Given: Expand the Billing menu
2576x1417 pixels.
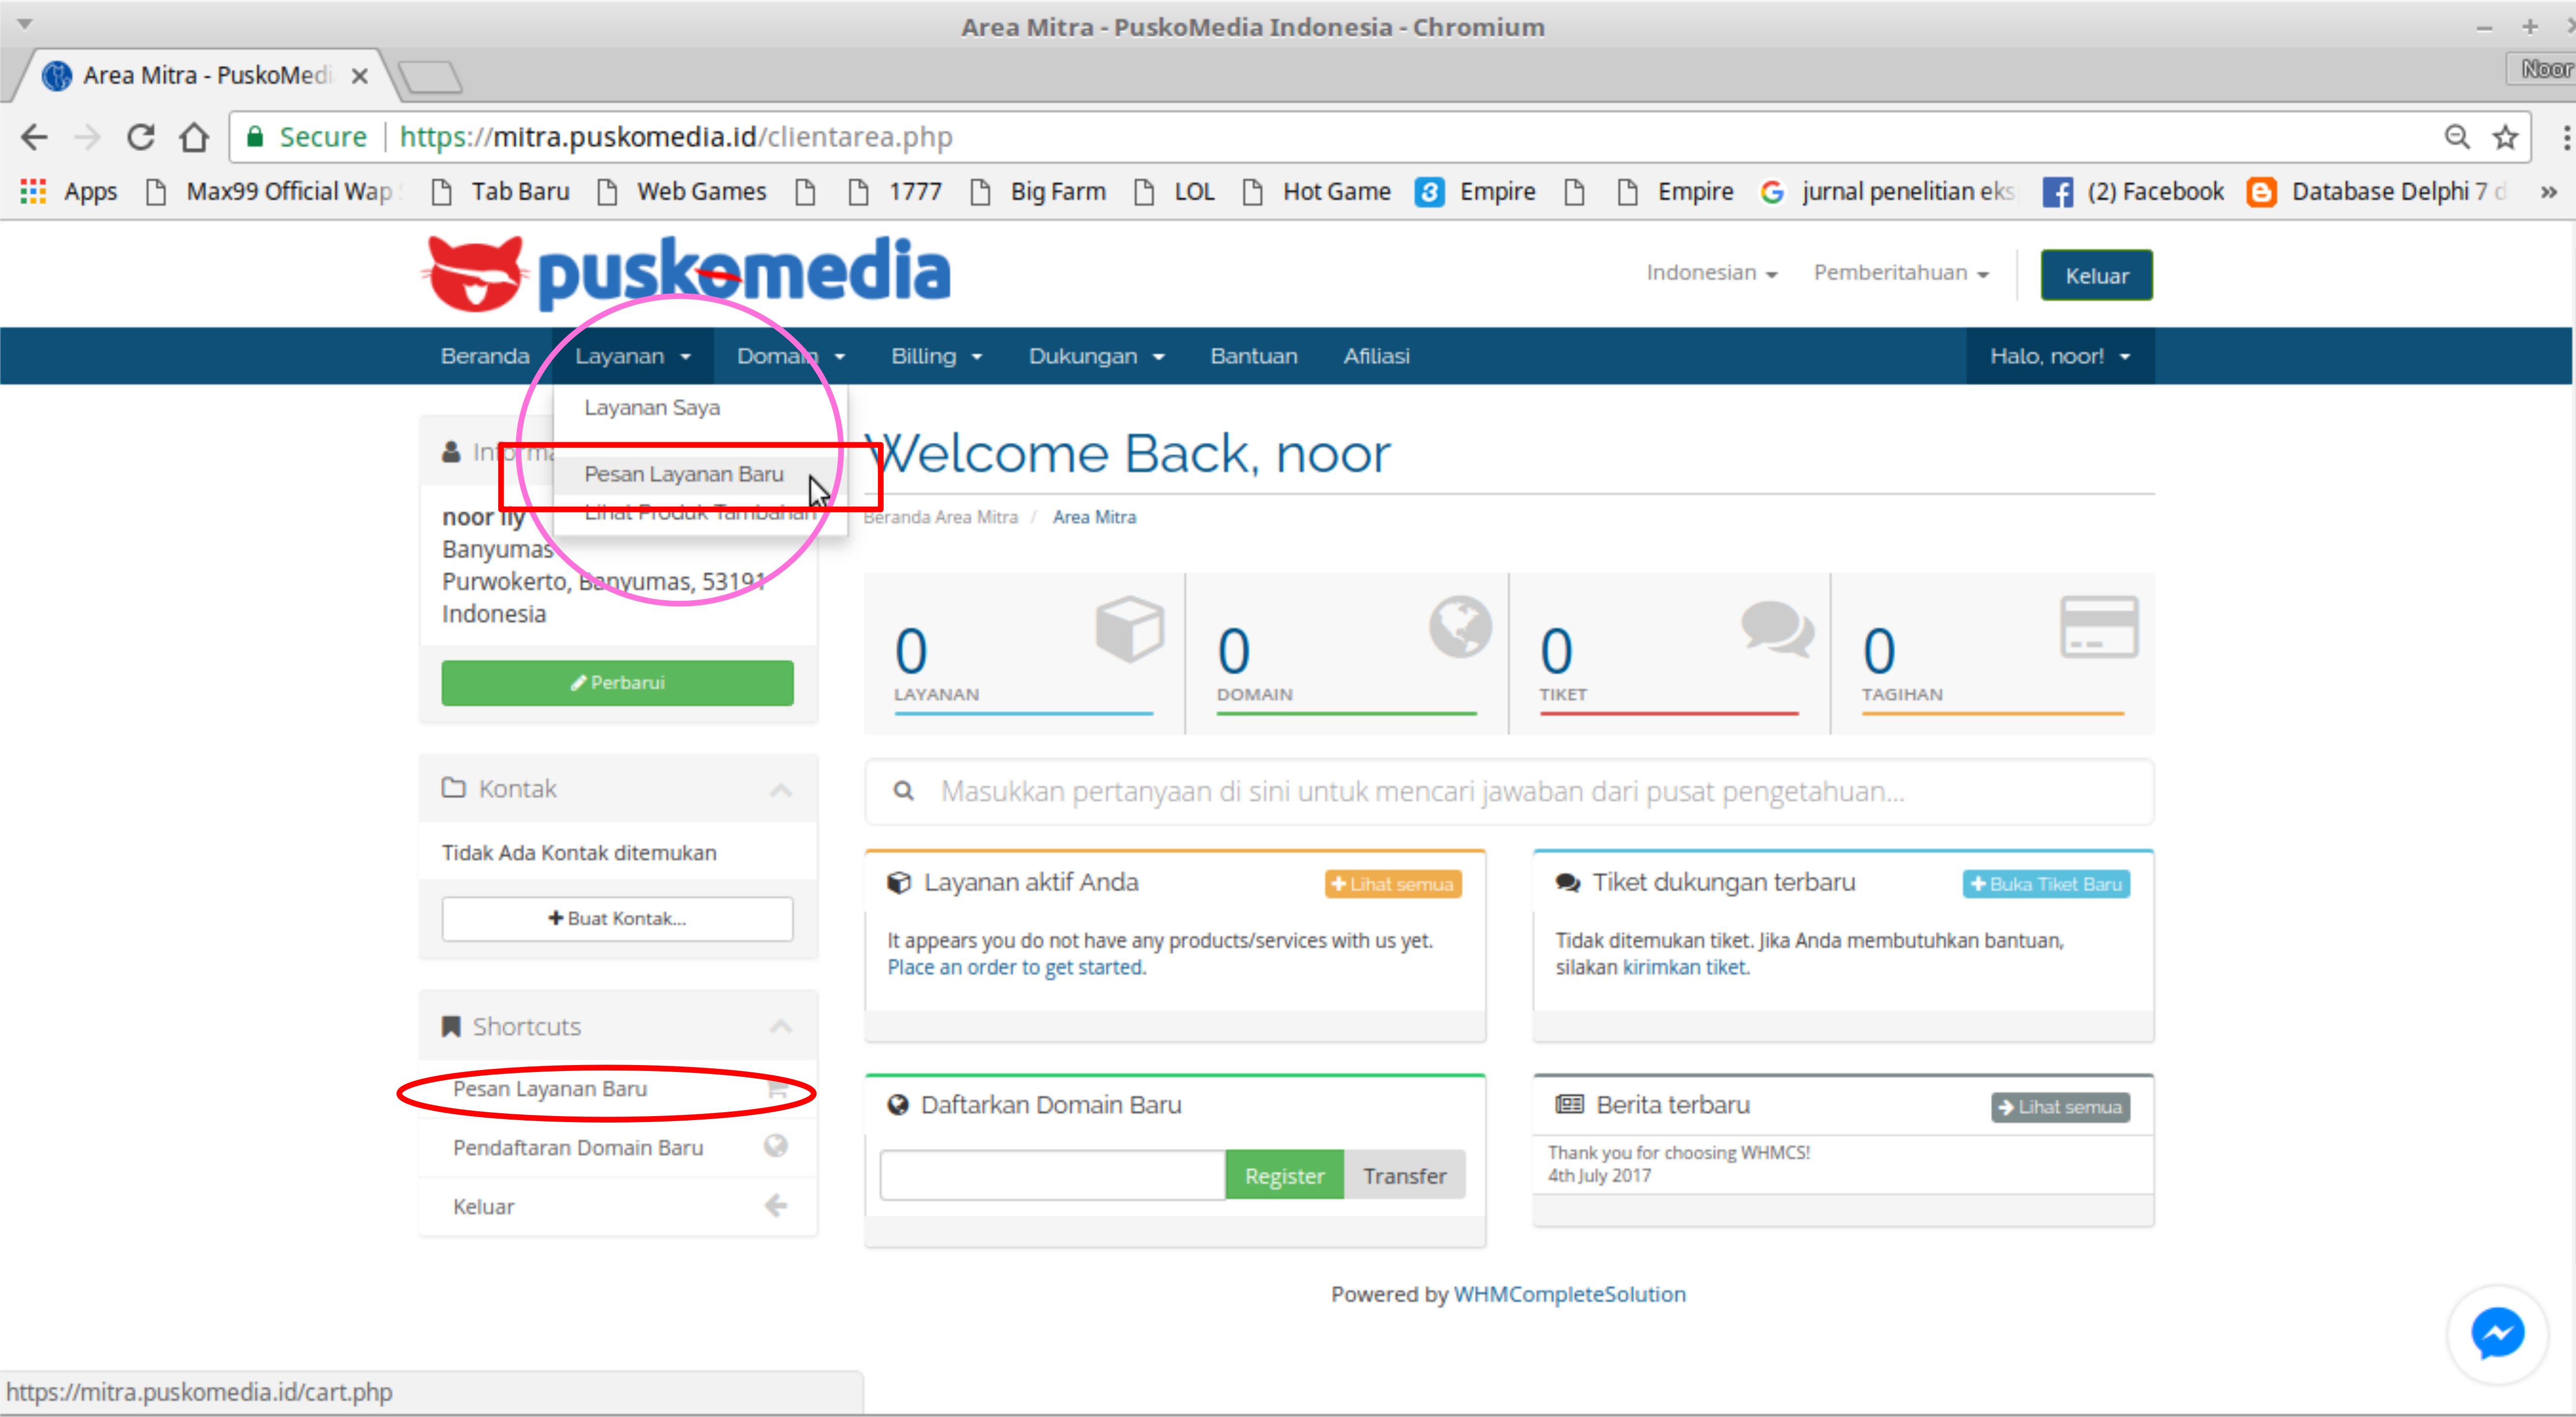Looking at the screenshot, I should tap(936, 356).
